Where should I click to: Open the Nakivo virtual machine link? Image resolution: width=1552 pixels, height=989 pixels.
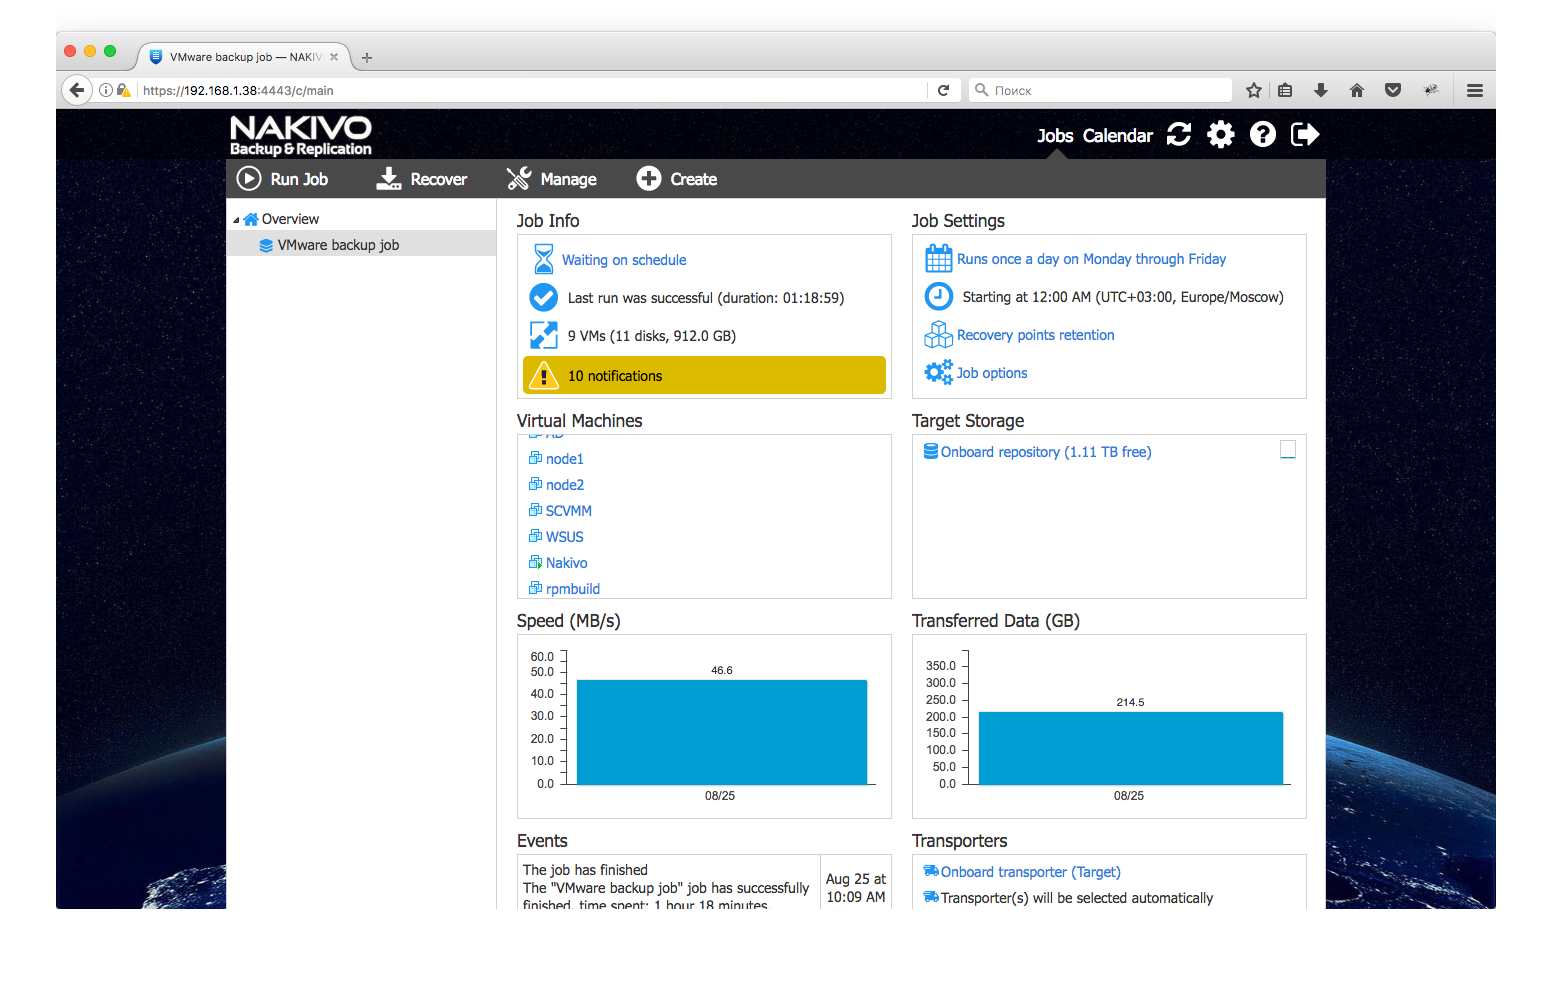567,563
